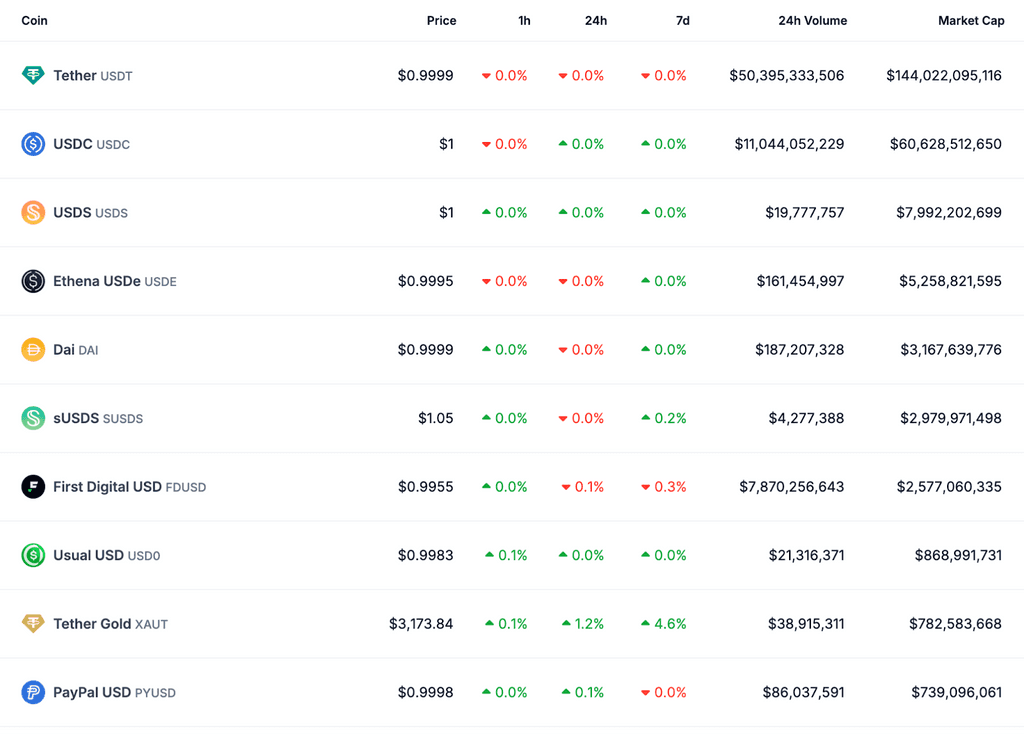Screen dimensions: 1024x734
Task: Sort by the 7d change header
Action: point(682,21)
